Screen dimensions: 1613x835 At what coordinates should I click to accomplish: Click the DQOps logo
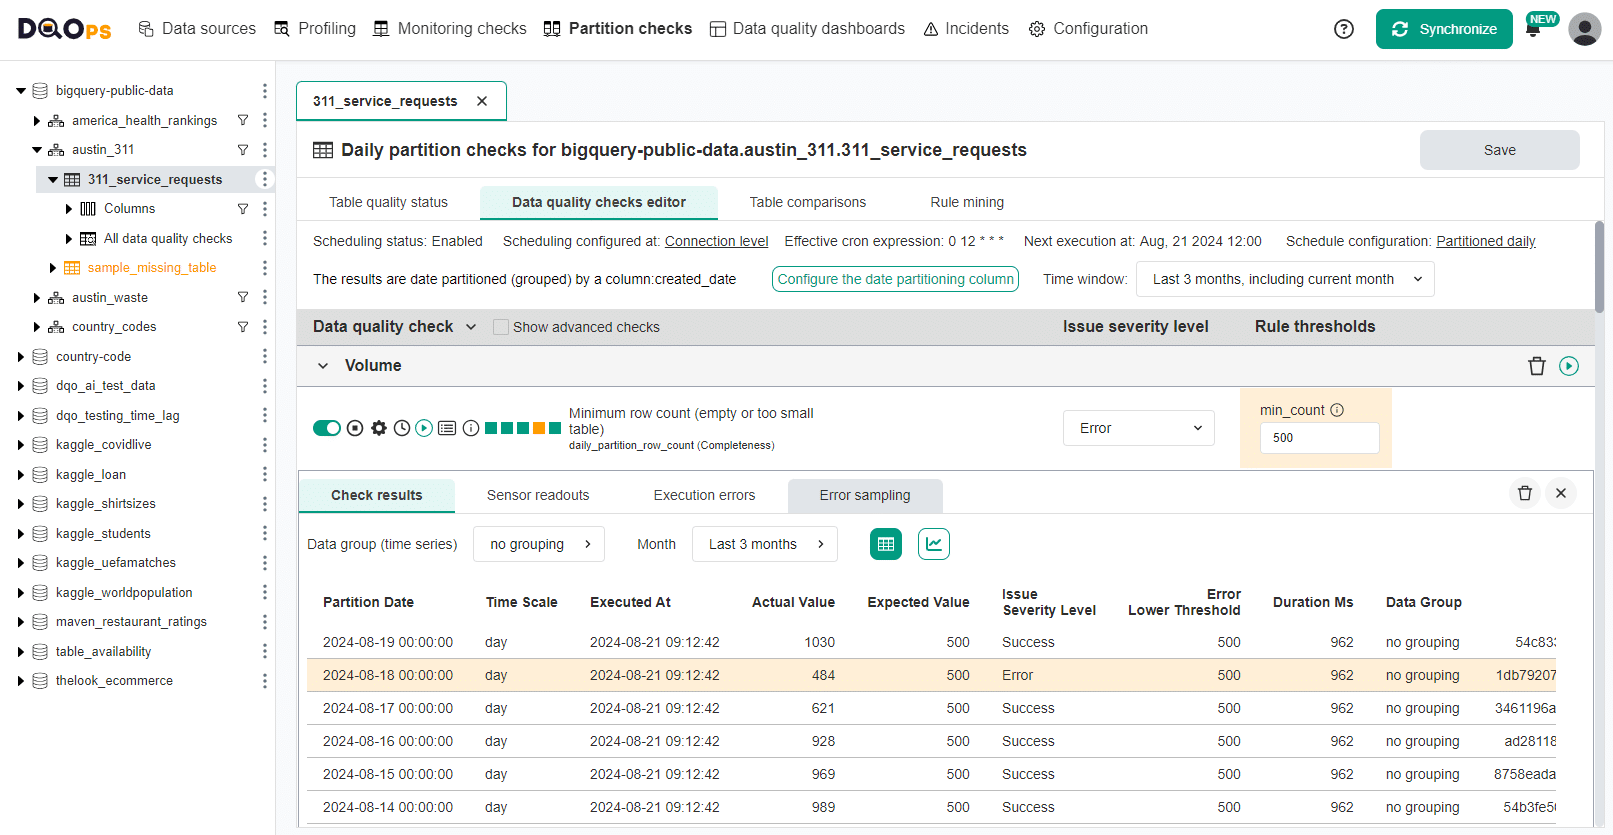click(64, 29)
